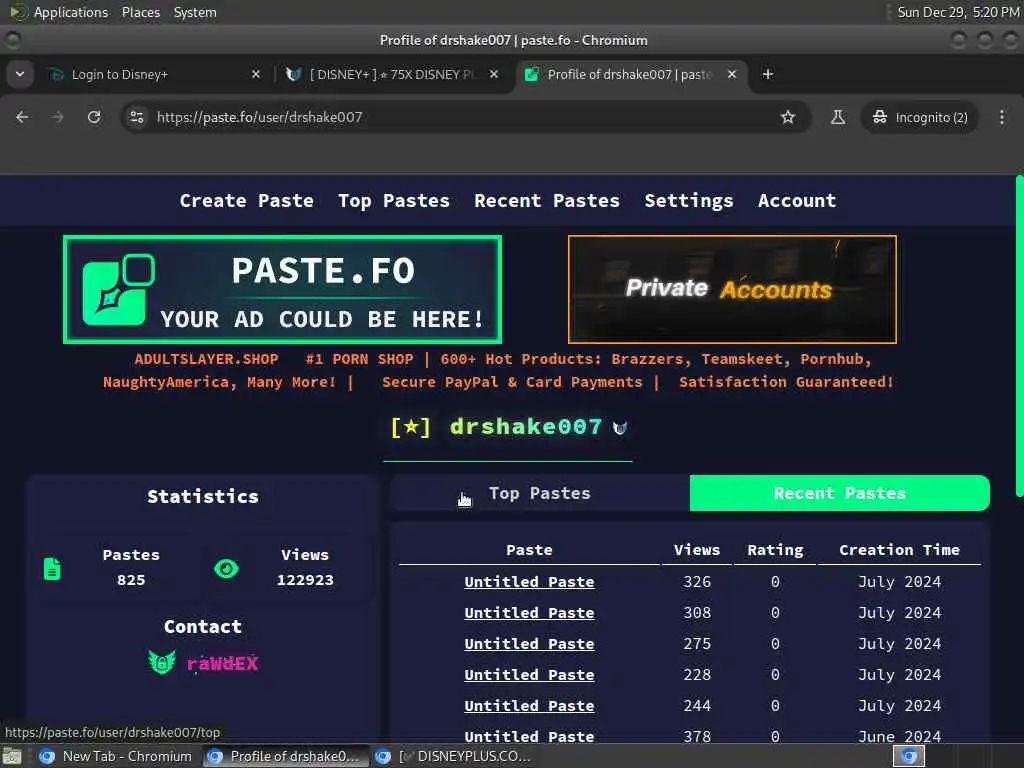Click the Paste column header
Viewport: 1024px width, 768px height.
tap(529, 550)
